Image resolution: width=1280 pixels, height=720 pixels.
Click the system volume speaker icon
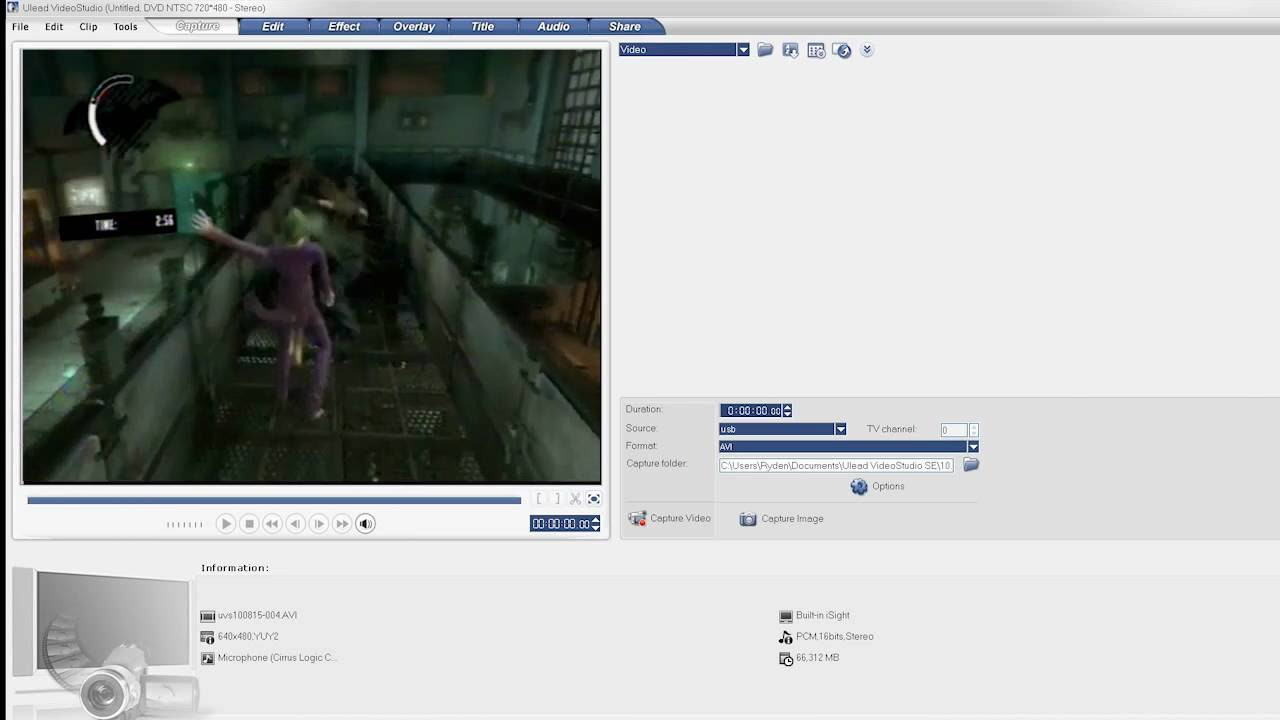tap(366, 523)
